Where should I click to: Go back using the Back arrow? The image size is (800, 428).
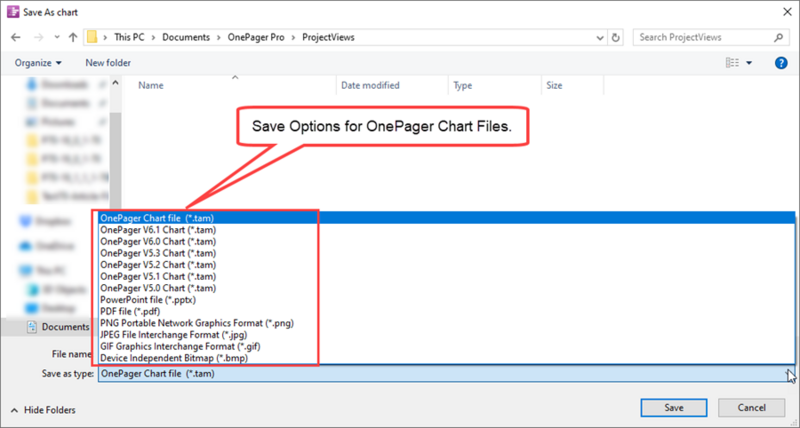(x=16, y=37)
